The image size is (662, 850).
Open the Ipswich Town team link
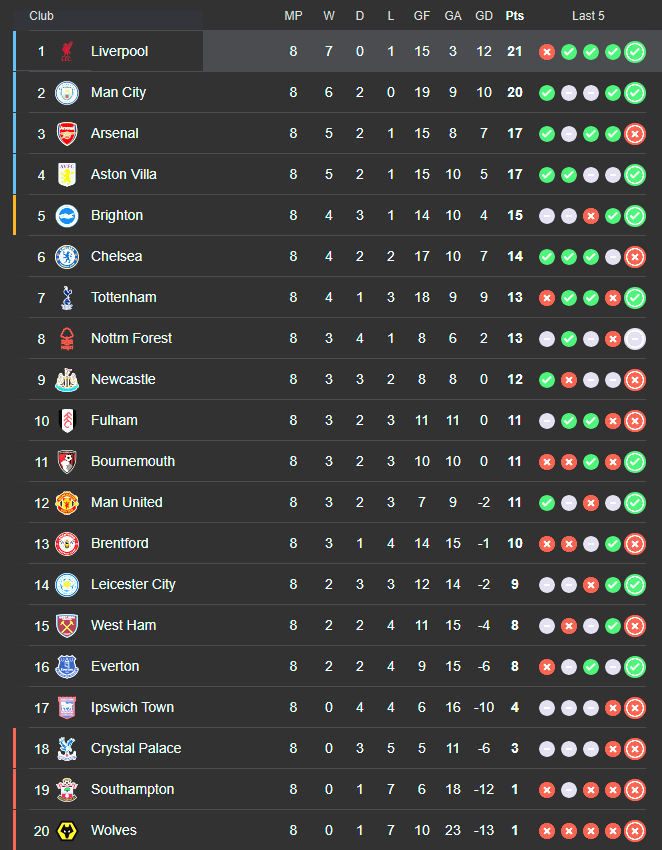[132, 707]
